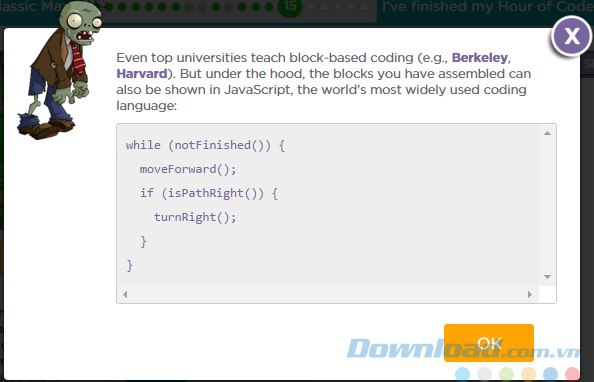Click the orange OK button
This screenshot has width=594, height=382.
[489, 343]
